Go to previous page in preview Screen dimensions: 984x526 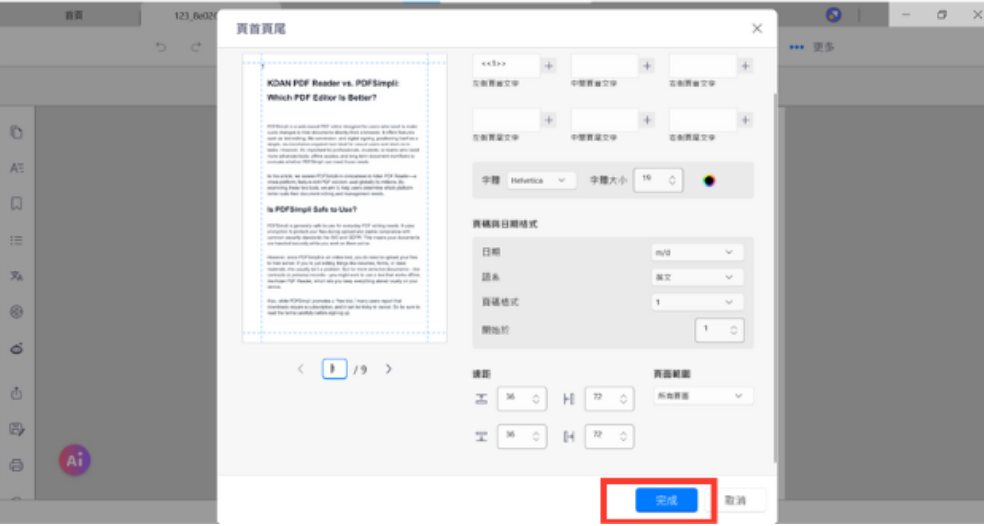(x=301, y=369)
